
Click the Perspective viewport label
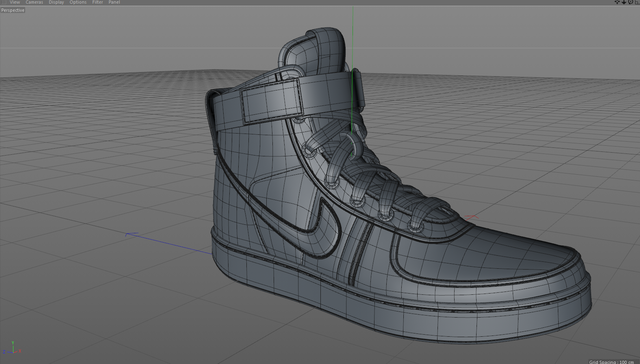click(x=13, y=10)
